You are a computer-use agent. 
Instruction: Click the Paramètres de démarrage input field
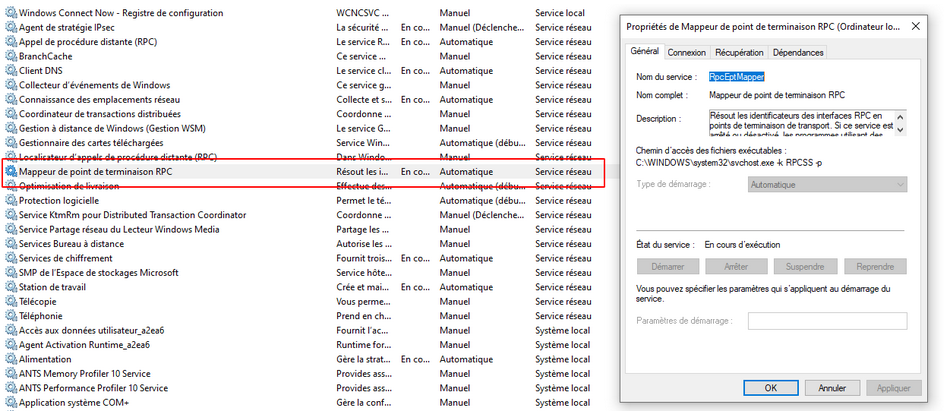tap(827, 321)
